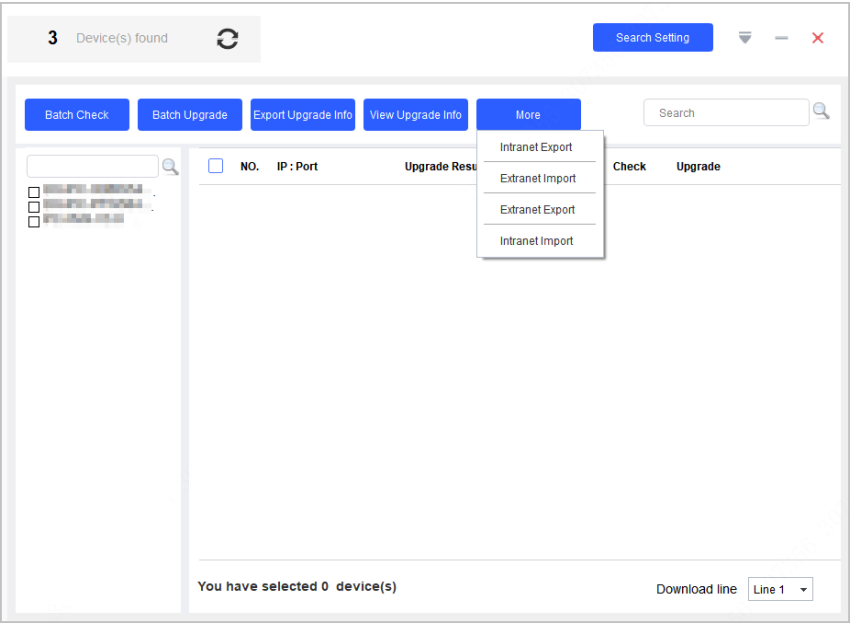Choose Intranet Export from the More menu

[536, 147]
